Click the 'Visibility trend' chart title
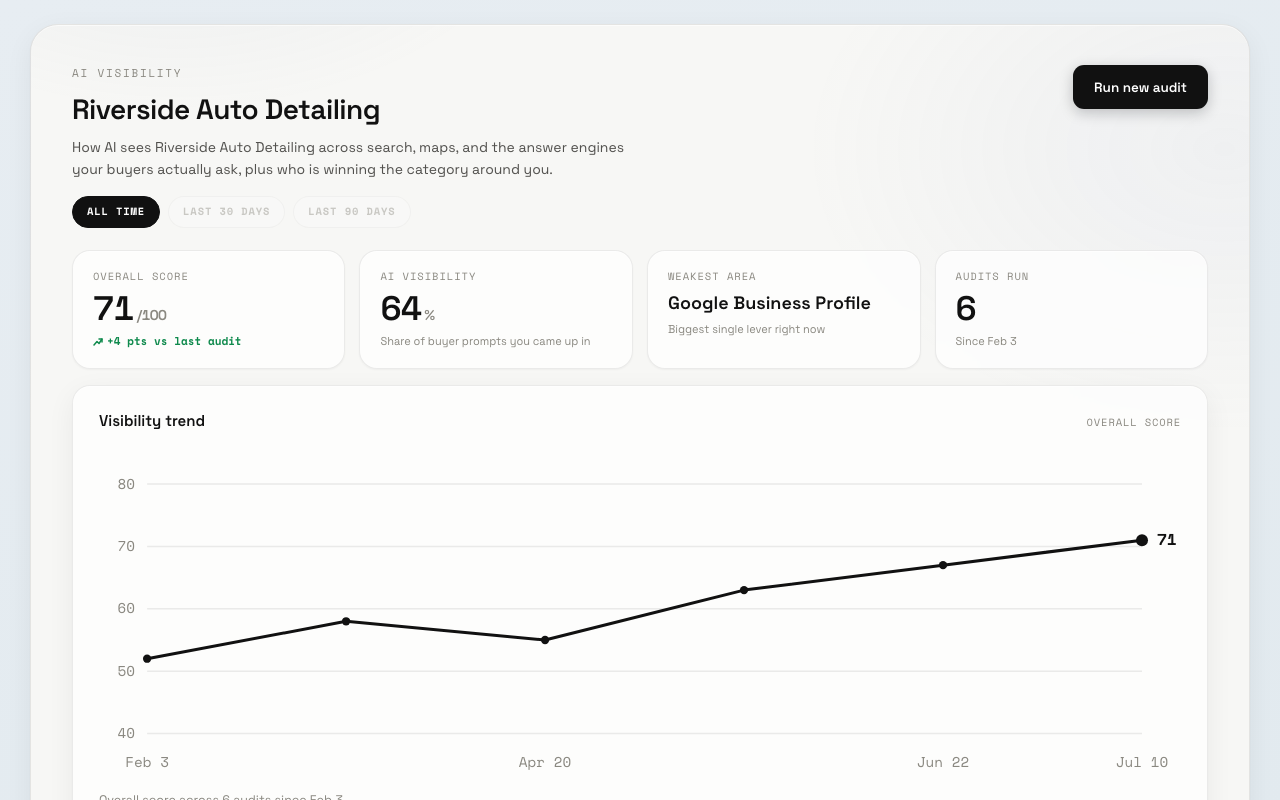Image resolution: width=1280 pixels, height=800 pixels. pyautogui.click(x=152, y=421)
